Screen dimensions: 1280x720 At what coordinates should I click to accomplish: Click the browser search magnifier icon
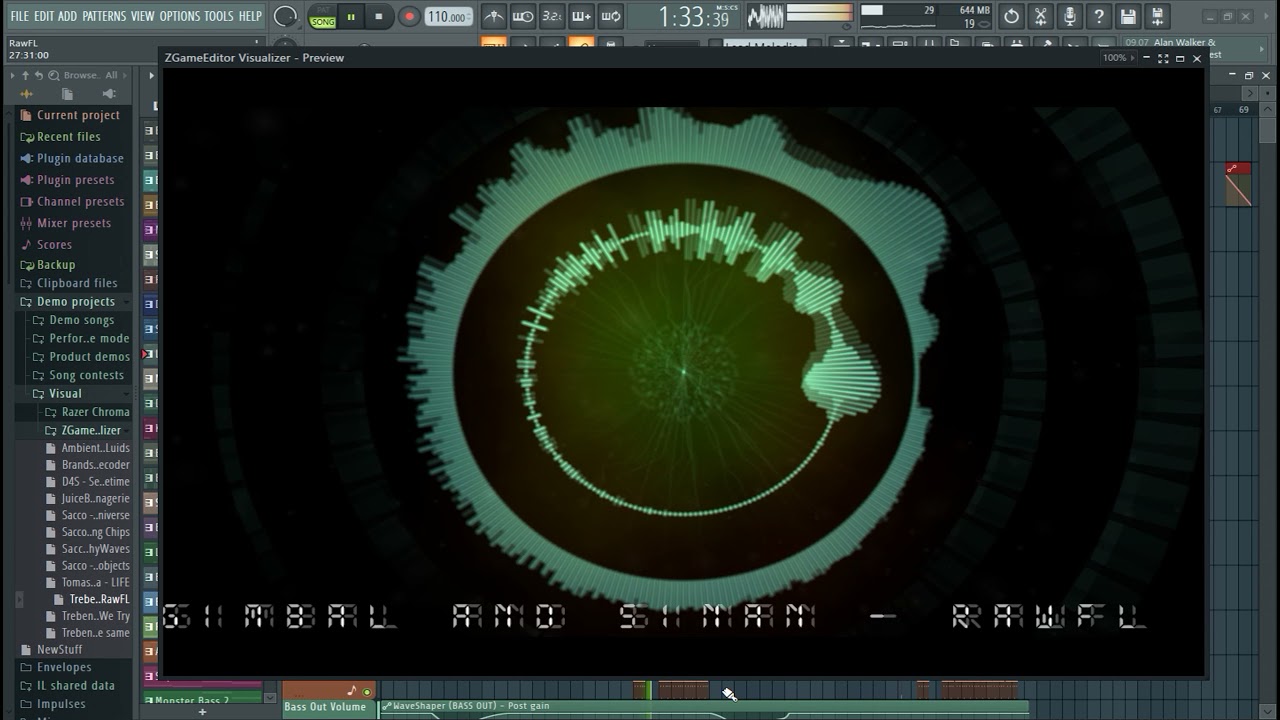(53, 75)
